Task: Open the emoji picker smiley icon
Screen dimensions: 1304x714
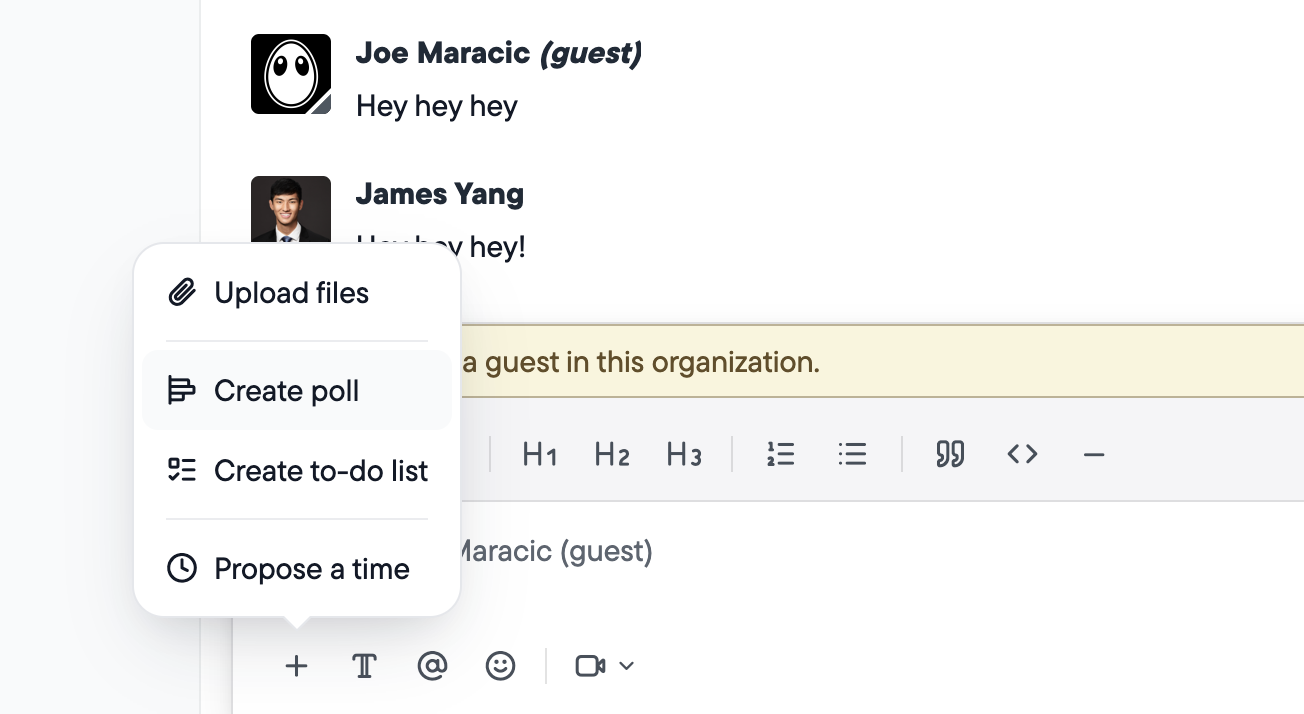Action: [500, 666]
